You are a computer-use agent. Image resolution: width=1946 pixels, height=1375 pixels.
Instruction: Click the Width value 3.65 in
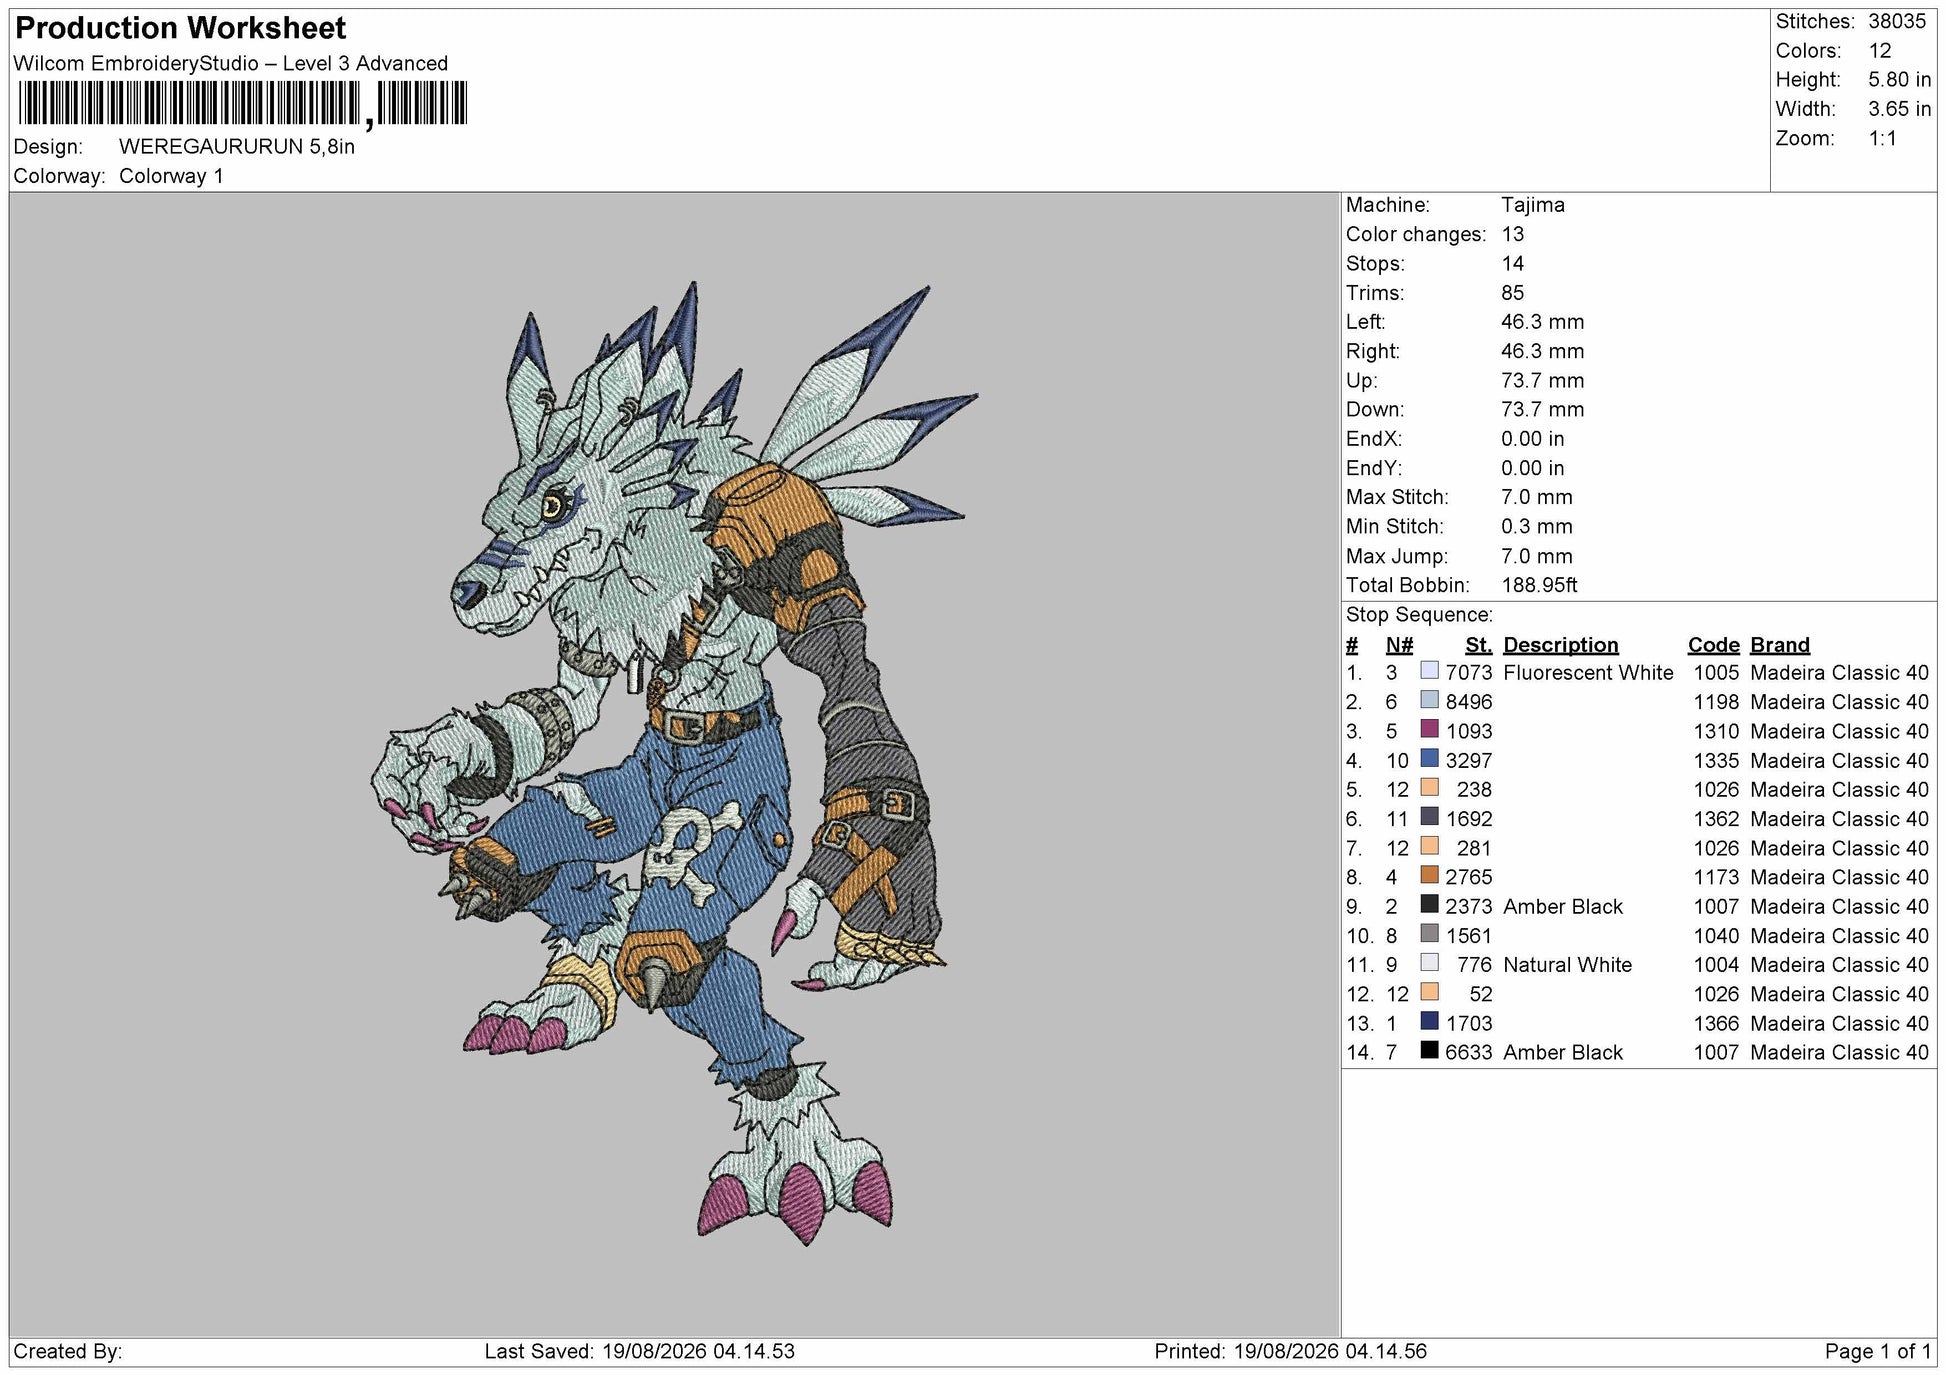click(1900, 109)
